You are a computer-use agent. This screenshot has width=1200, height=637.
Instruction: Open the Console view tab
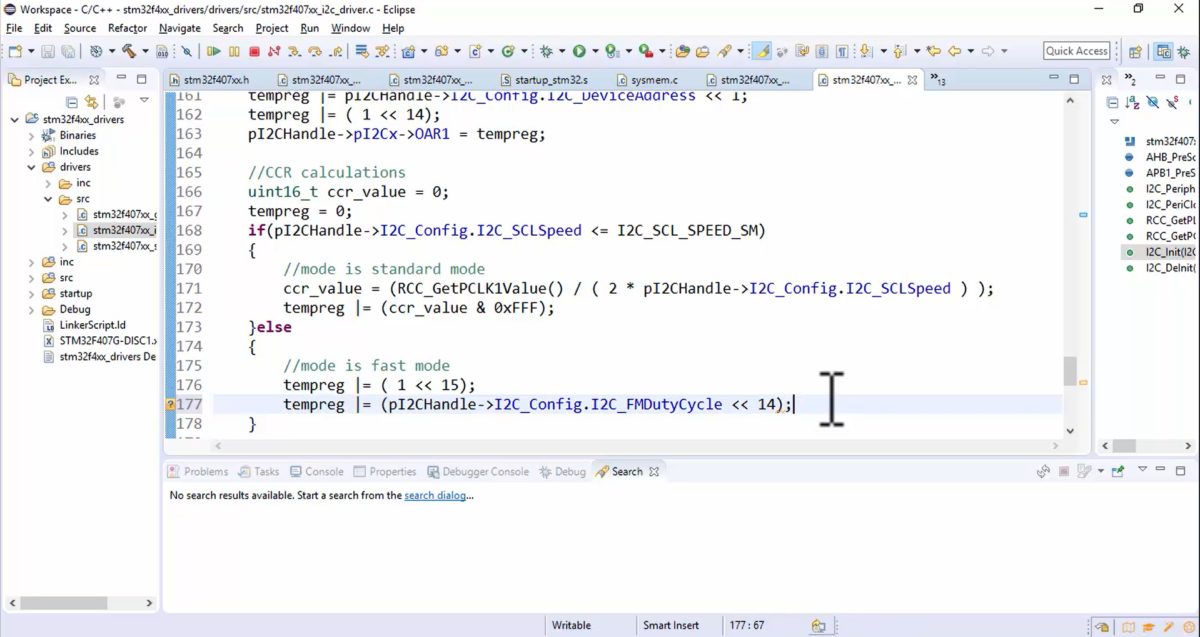[x=316, y=471]
